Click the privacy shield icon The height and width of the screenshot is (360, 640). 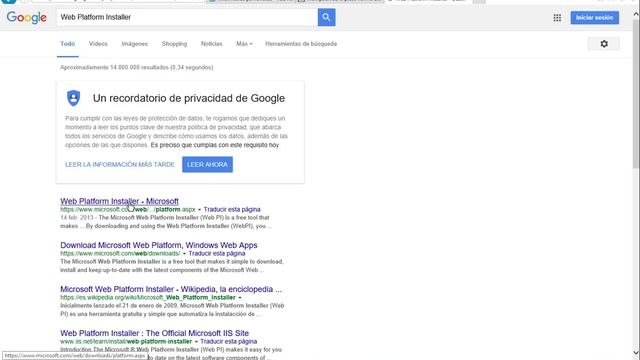tap(73, 98)
